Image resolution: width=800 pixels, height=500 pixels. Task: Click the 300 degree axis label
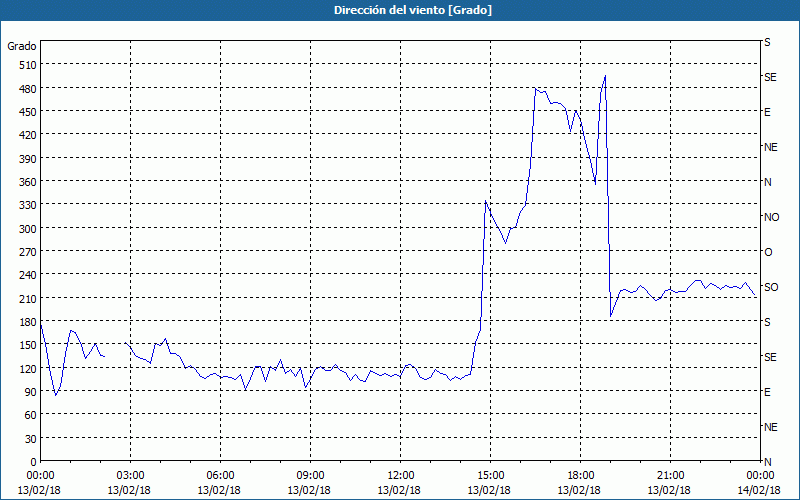point(28,229)
